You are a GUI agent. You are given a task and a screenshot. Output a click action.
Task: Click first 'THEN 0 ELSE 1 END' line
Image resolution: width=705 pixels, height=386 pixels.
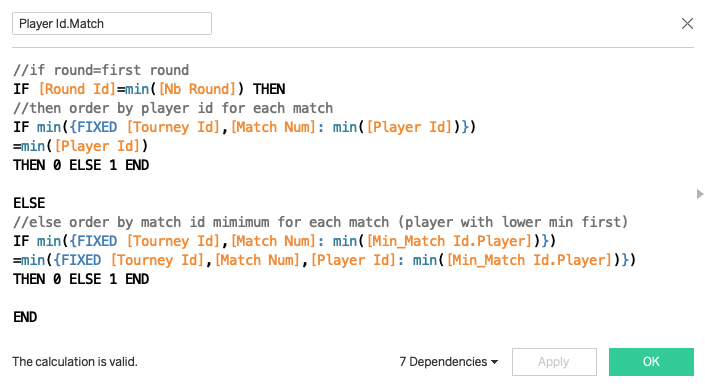pos(81,165)
